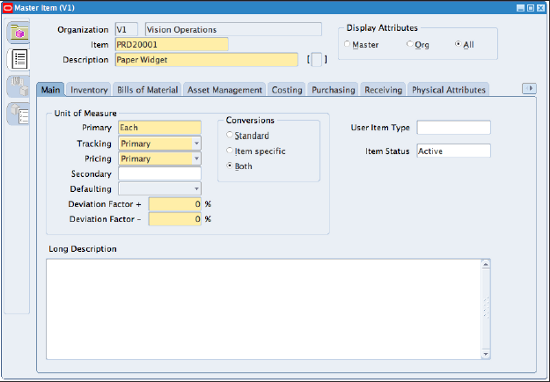The height and width of the screenshot is (382, 550).
Task: Switch to the Inventory tab
Action: coord(89,90)
